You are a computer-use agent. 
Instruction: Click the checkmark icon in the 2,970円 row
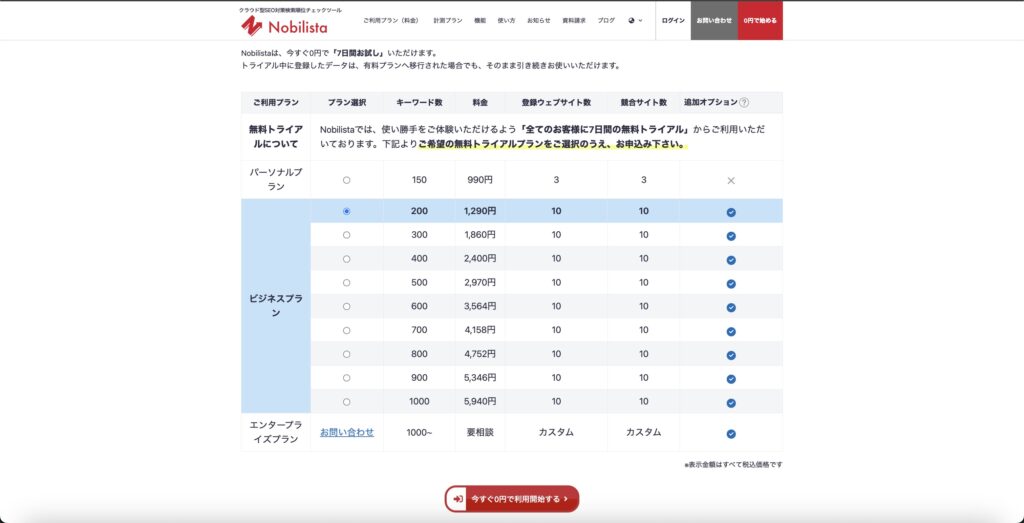(731, 283)
